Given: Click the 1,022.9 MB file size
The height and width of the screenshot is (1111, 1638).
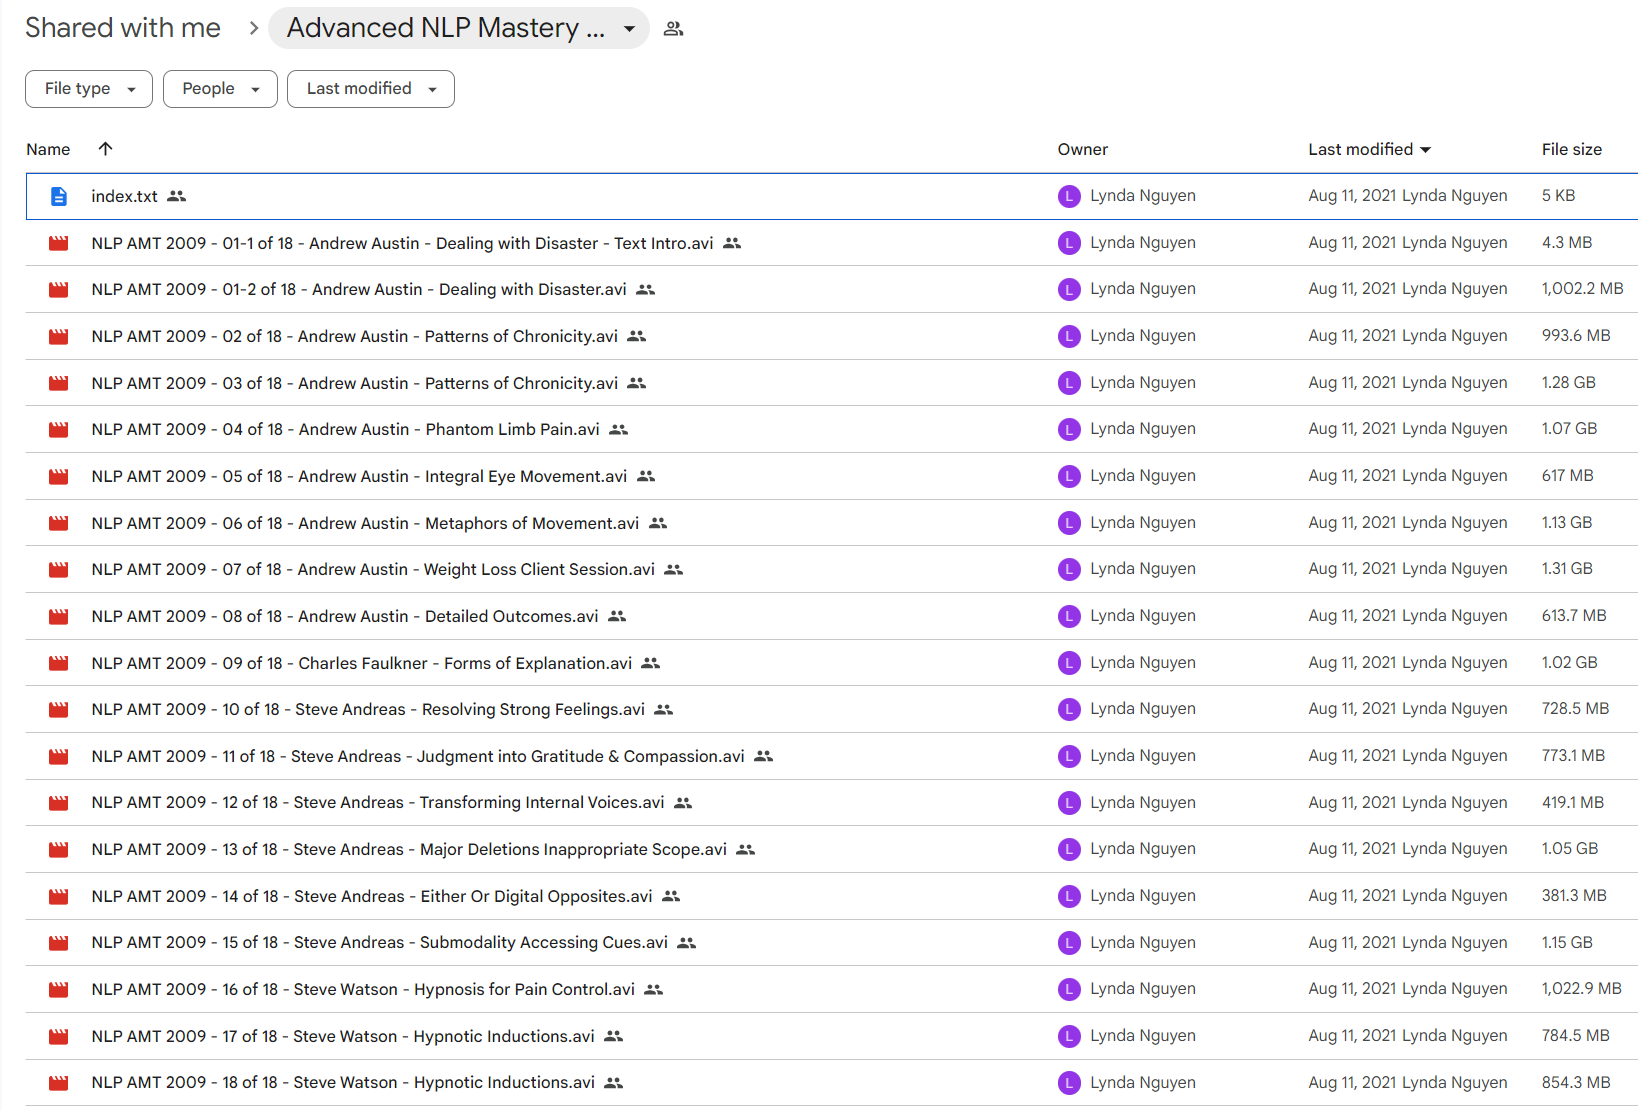Looking at the screenshot, I should pos(1581,989).
